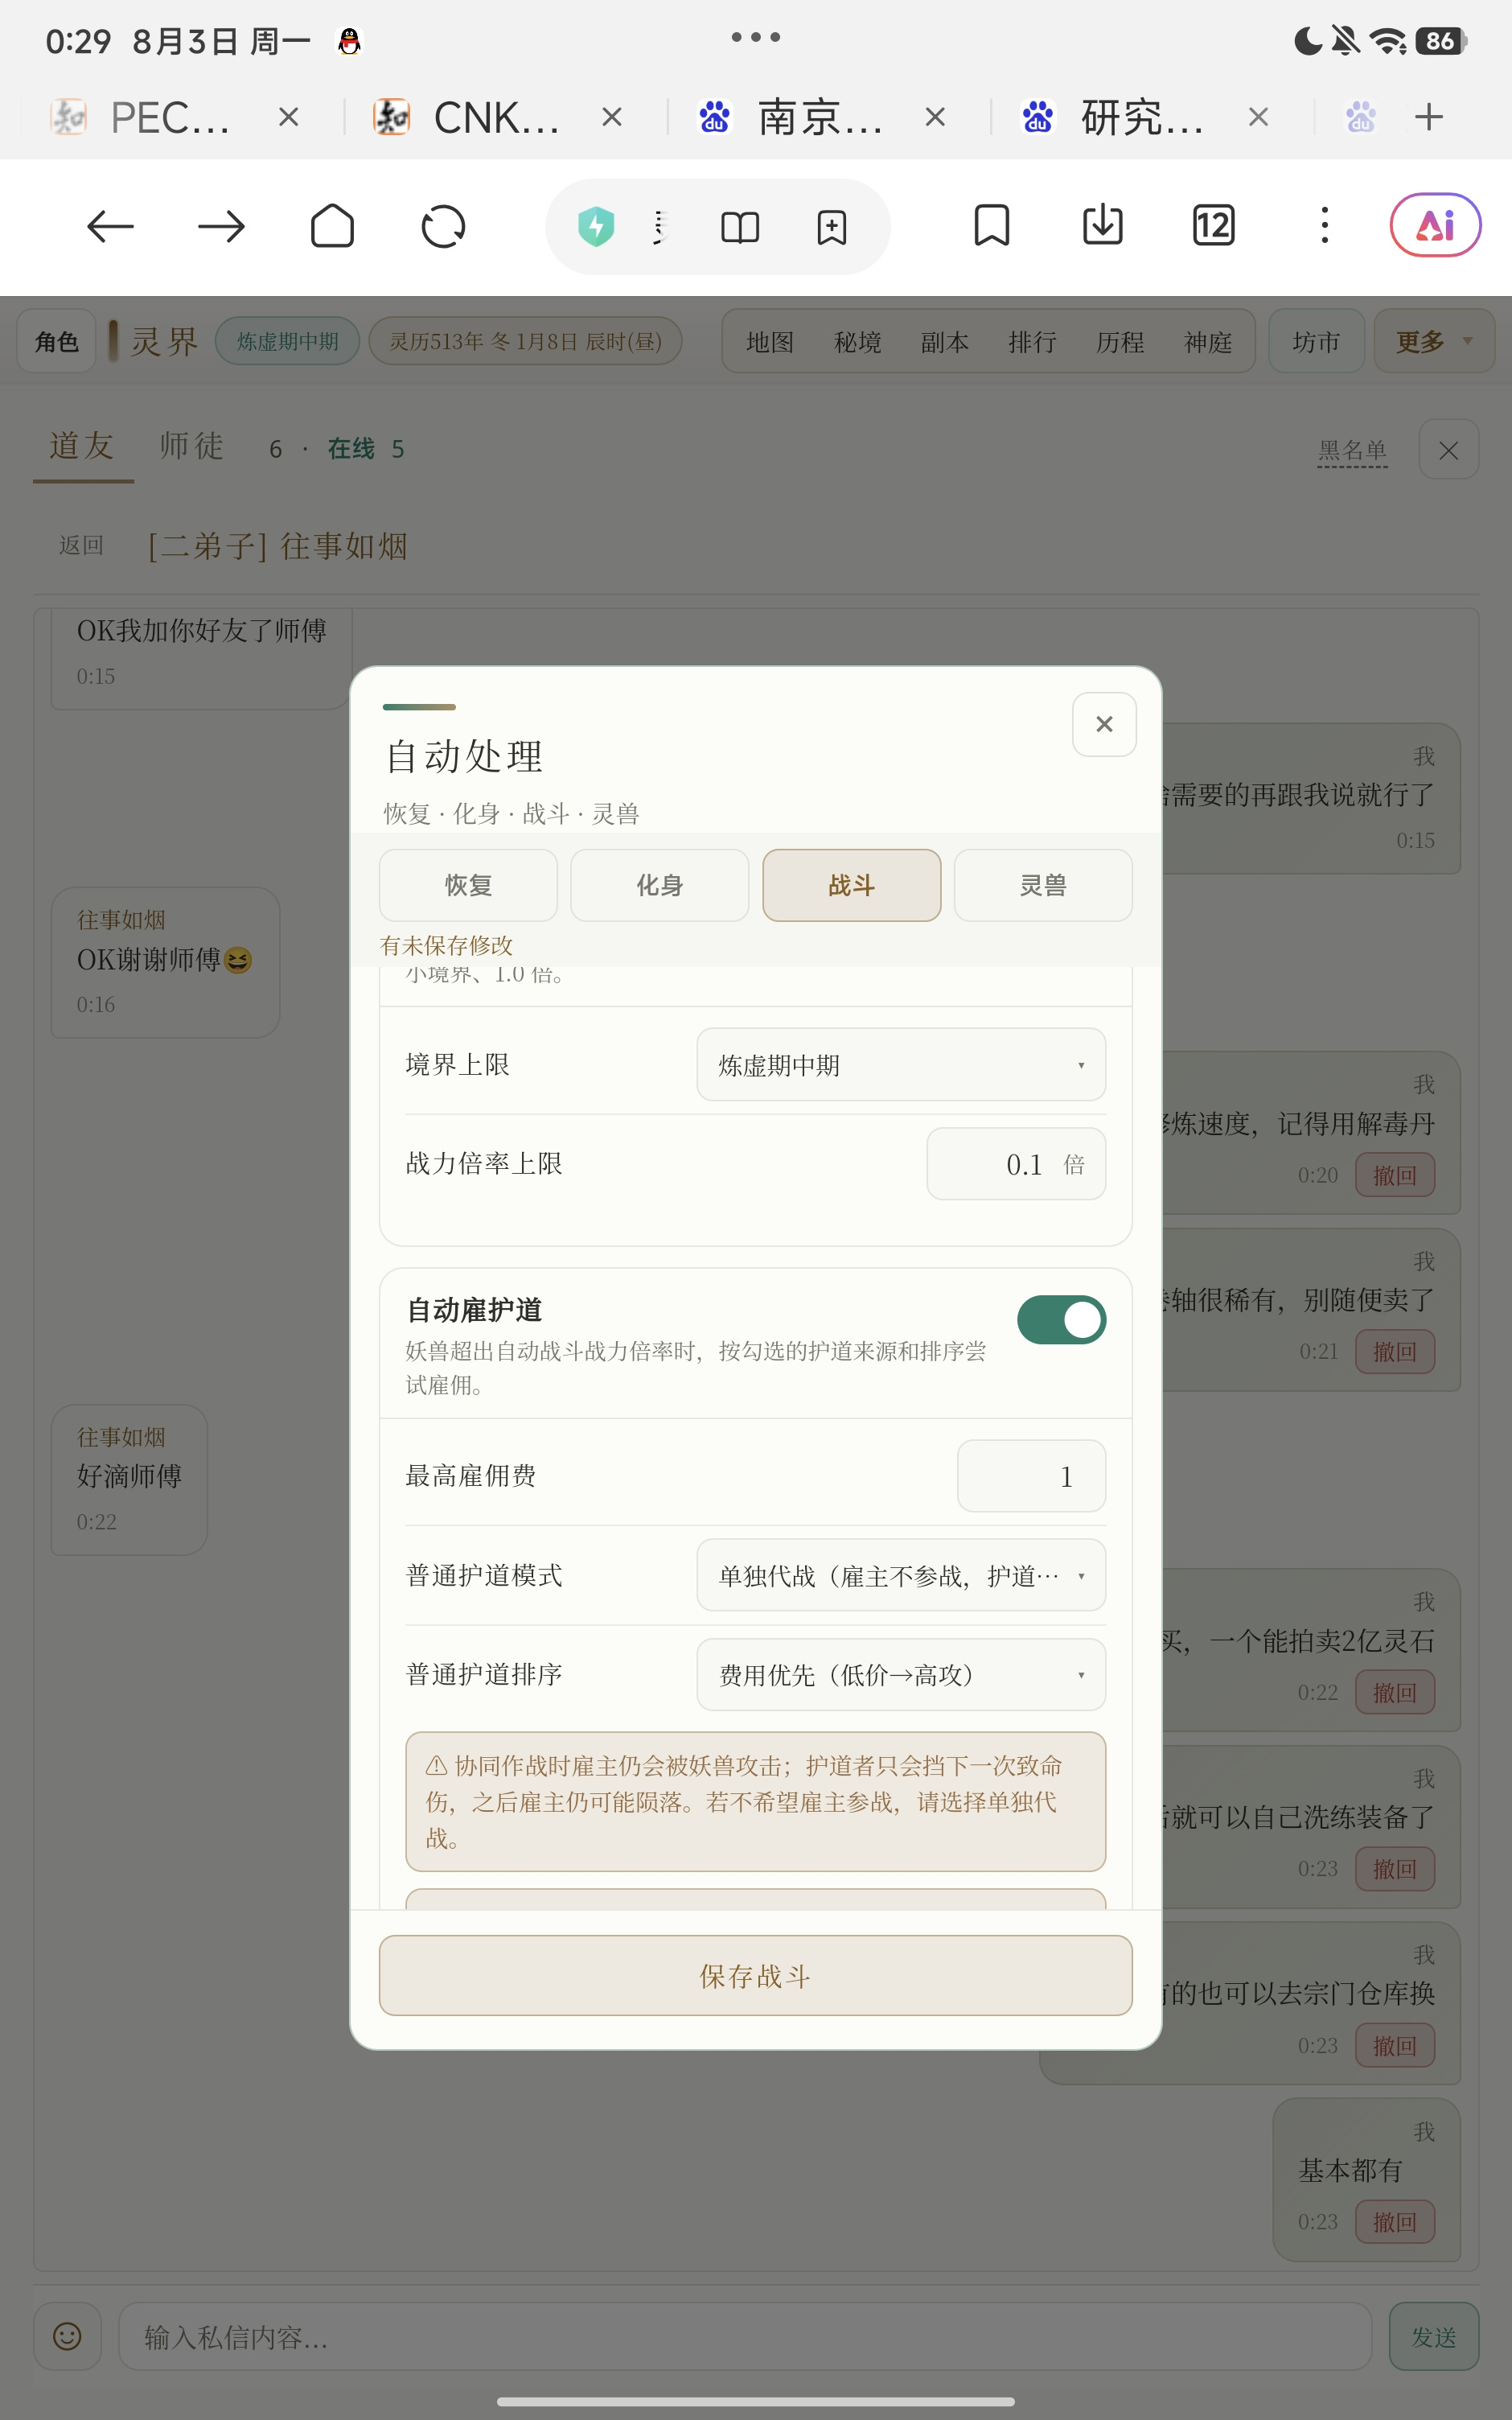The width and height of the screenshot is (1512, 2420).
Task: Tap the three dots at screen top
Action: 755,37
